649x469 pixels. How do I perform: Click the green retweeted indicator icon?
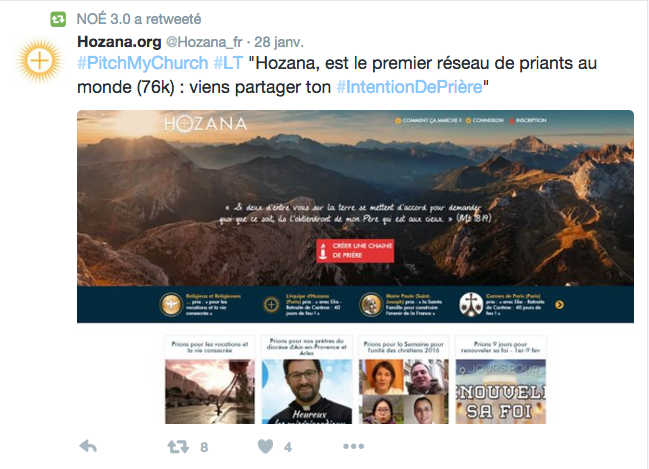coord(58,19)
